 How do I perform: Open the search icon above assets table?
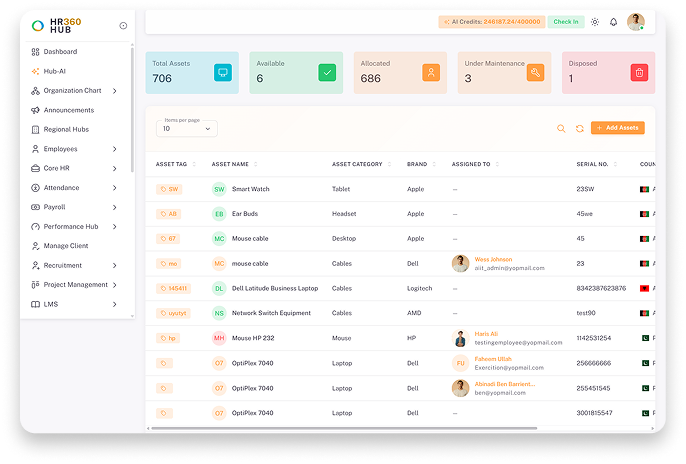click(561, 129)
